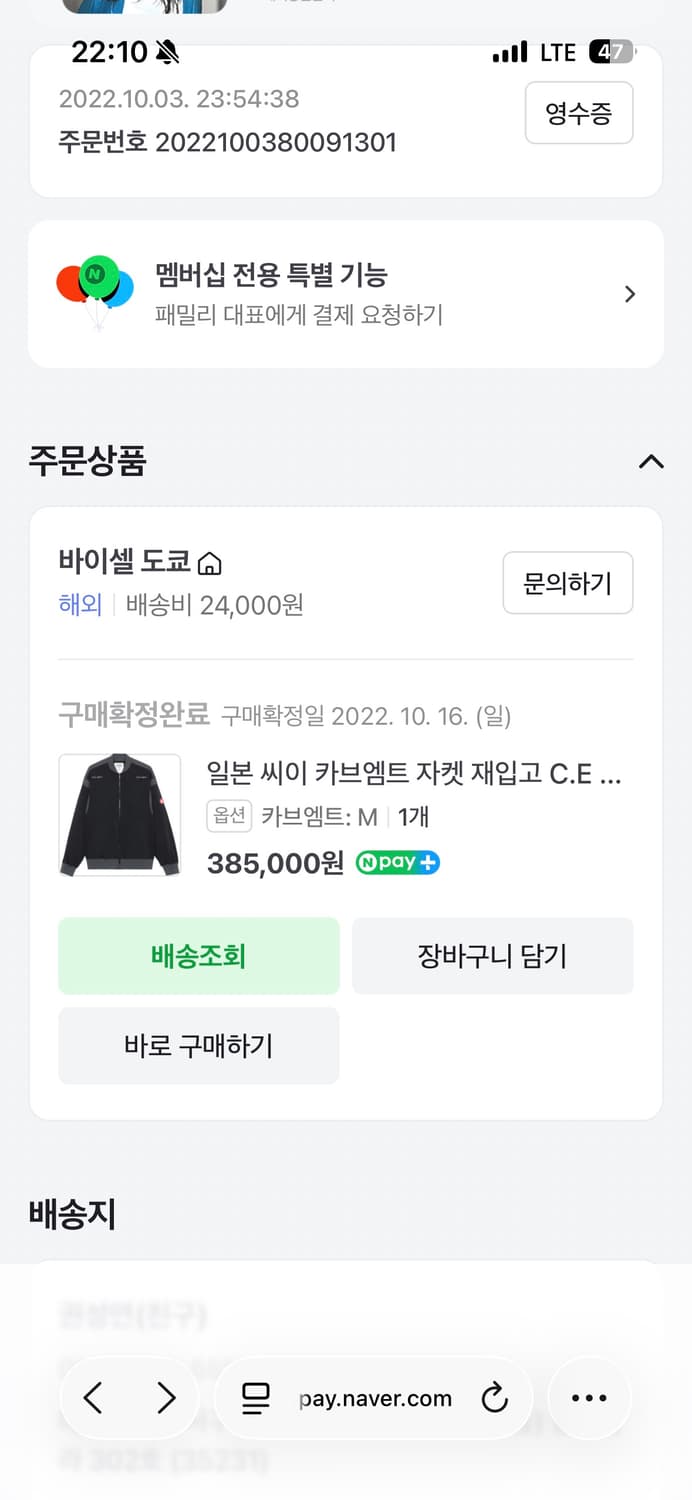The image size is (692, 1500).
Task: Collapse the 주문상품 section
Action: pyautogui.click(x=651, y=462)
